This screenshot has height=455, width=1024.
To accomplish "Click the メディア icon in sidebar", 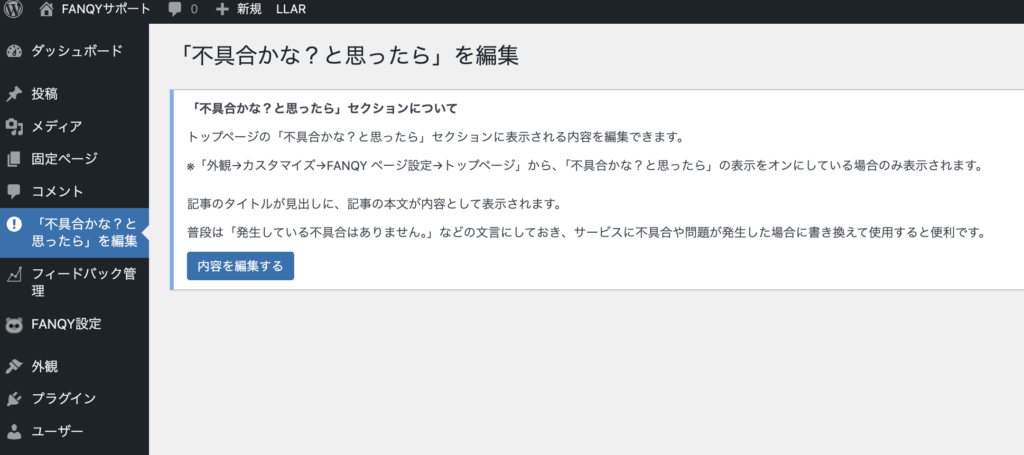I will (x=14, y=126).
